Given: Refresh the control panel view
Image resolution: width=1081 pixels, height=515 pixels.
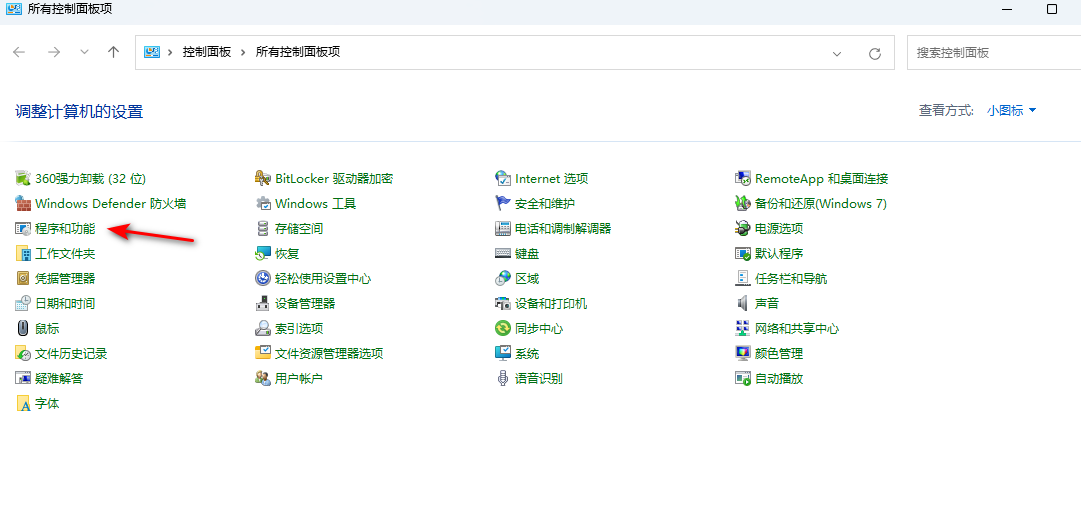Looking at the screenshot, I should coord(875,53).
